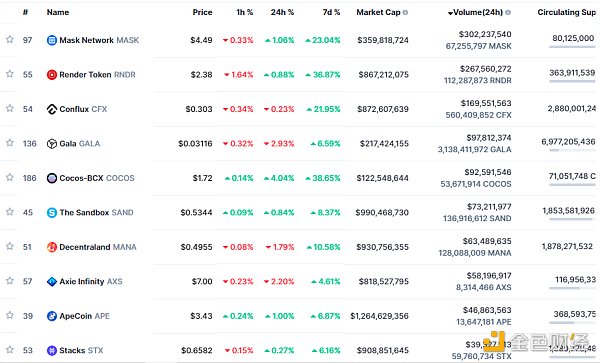Sort by the 24h % column header

[x=282, y=12]
